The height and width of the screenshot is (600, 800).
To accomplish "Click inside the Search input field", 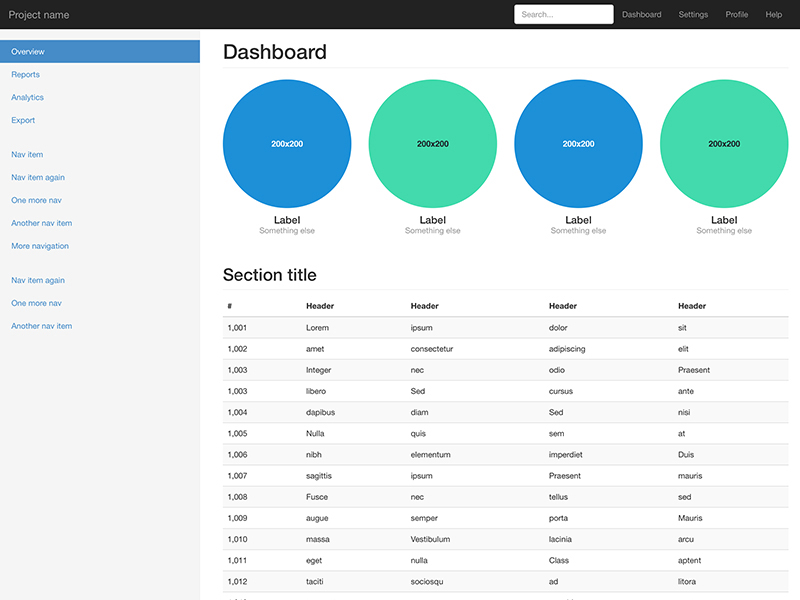I will 562,14.
